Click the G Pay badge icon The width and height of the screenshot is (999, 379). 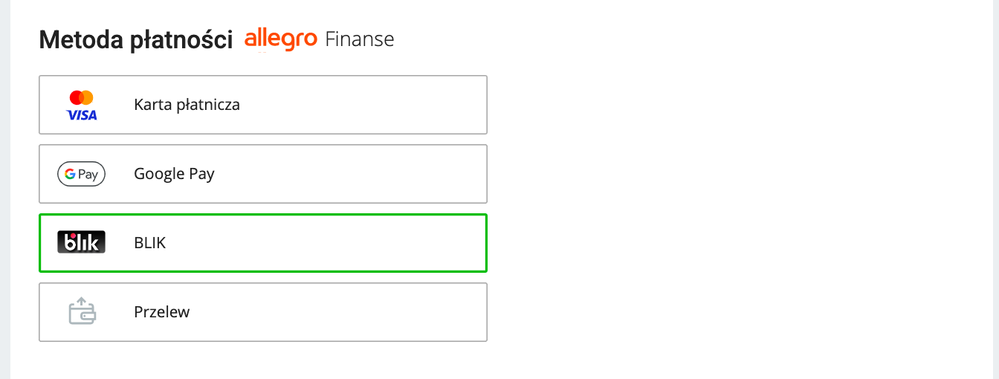pyautogui.click(x=82, y=174)
